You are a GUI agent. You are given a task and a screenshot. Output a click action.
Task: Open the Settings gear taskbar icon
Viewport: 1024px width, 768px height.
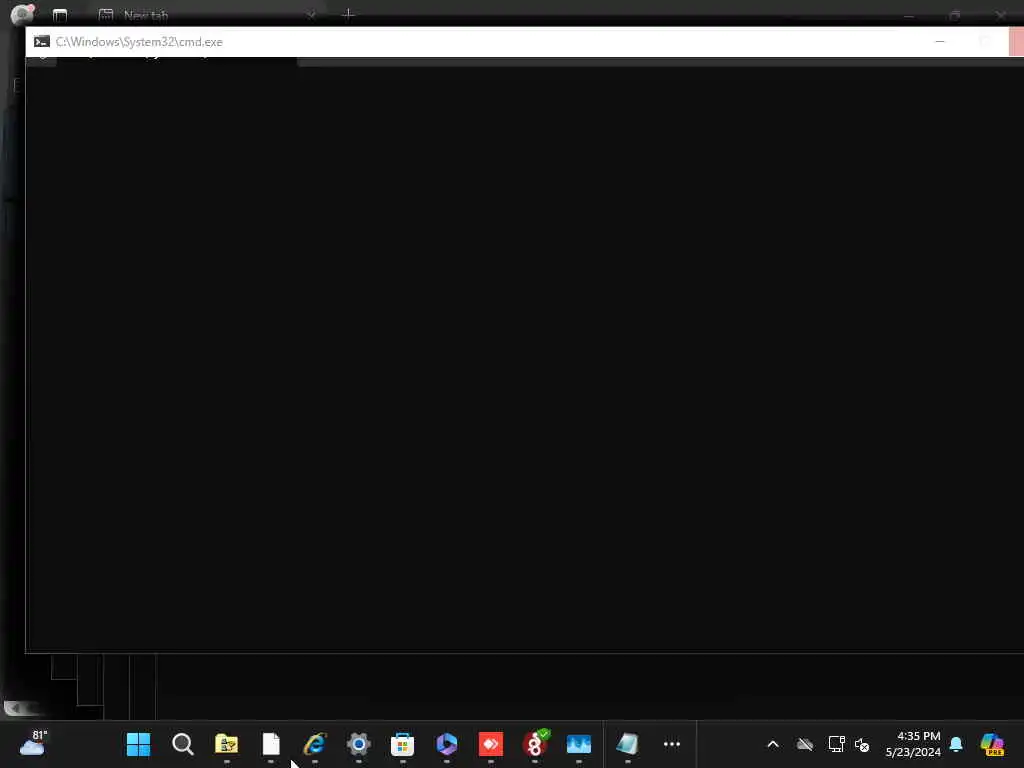tap(359, 744)
